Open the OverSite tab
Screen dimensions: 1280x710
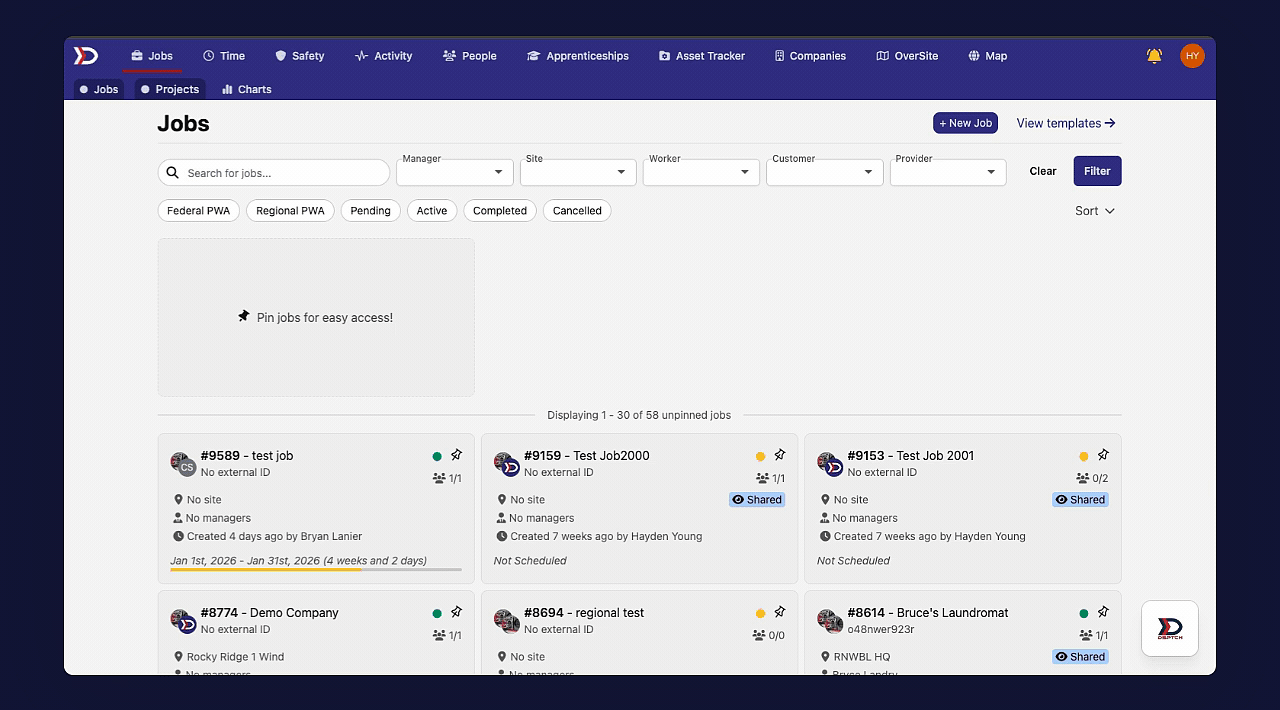pyautogui.click(x=907, y=56)
